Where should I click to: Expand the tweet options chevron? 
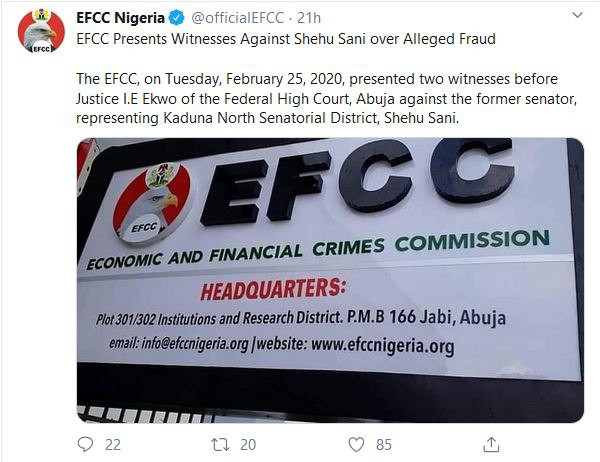point(577,17)
